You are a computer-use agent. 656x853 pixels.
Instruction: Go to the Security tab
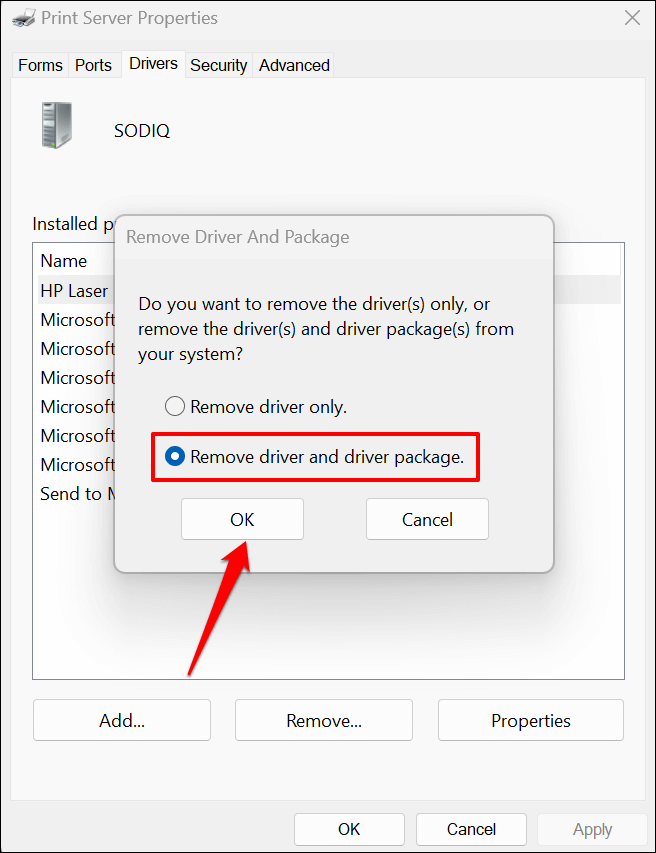[x=218, y=65]
